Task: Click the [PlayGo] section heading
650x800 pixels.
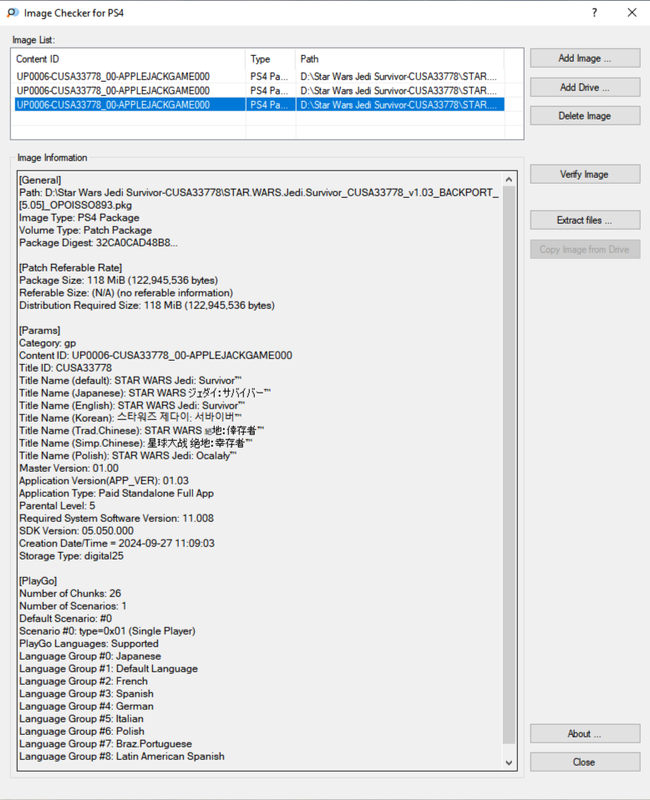Action: pyautogui.click(x=38, y=581)
